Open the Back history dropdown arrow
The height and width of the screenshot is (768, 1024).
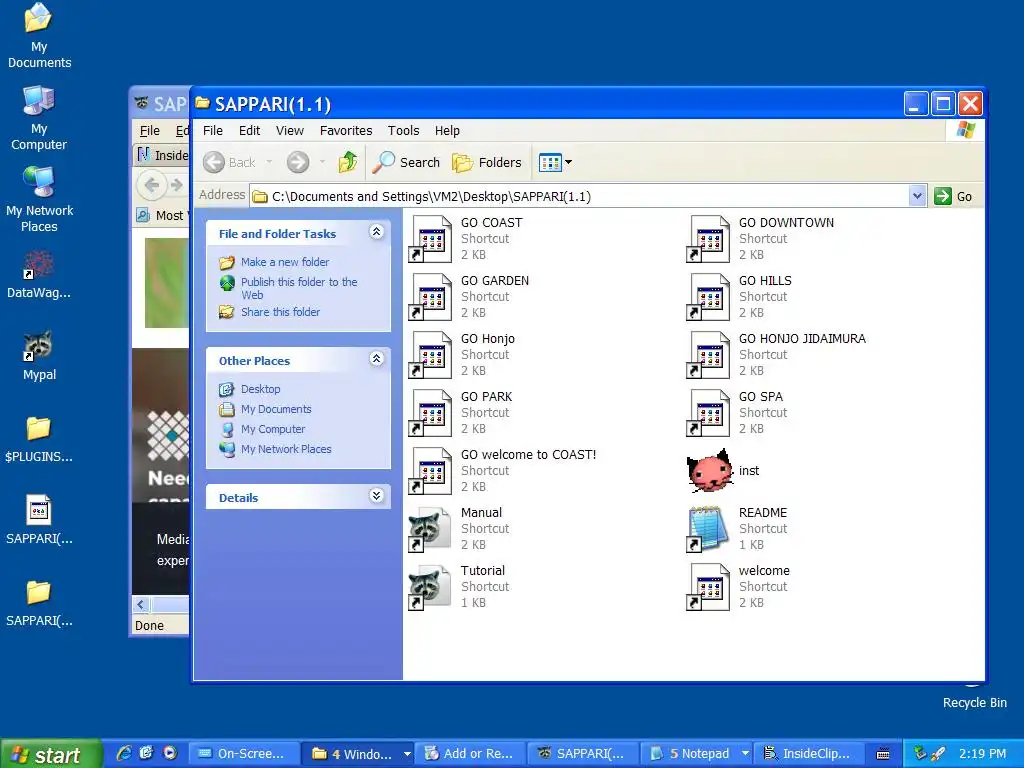[x=269, y=162]
